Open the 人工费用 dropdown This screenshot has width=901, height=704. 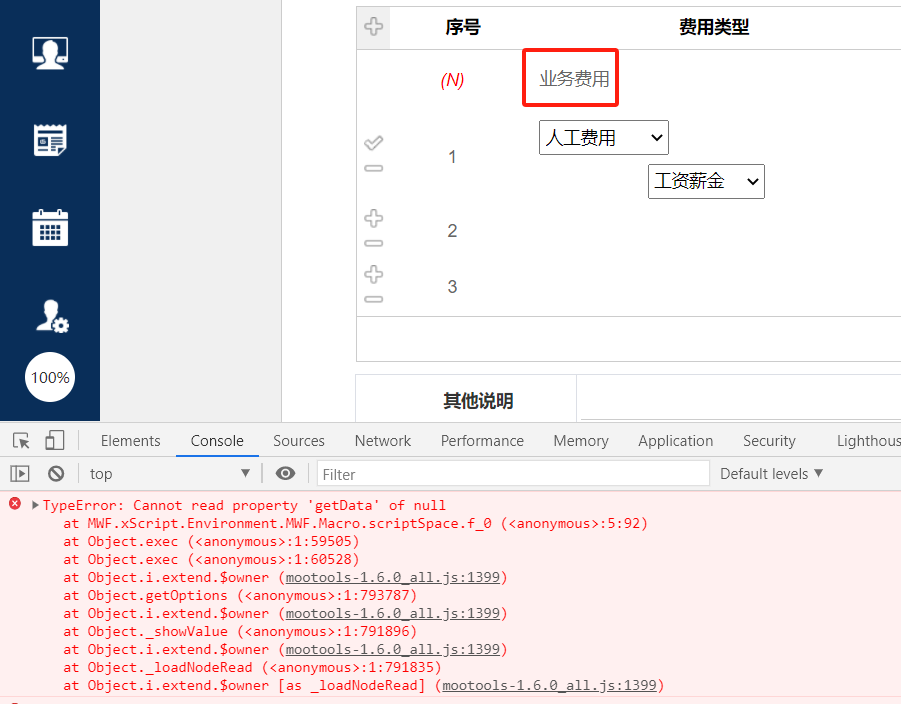604,137
